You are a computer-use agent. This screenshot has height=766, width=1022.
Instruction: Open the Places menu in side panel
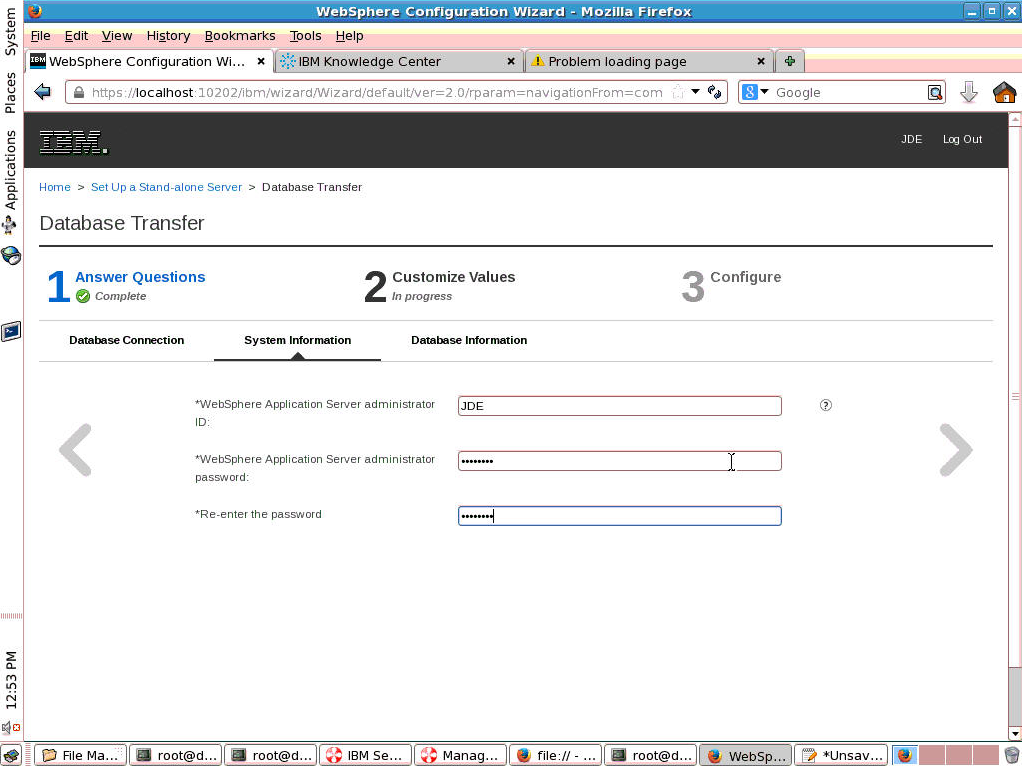point(10,92)
